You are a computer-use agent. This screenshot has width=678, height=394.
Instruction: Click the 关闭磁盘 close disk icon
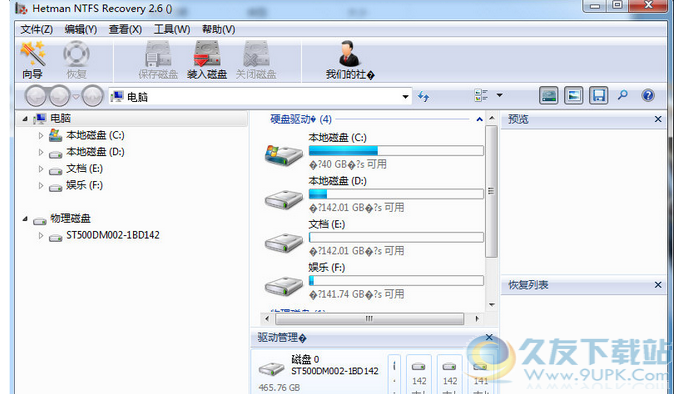click(256, 60)
